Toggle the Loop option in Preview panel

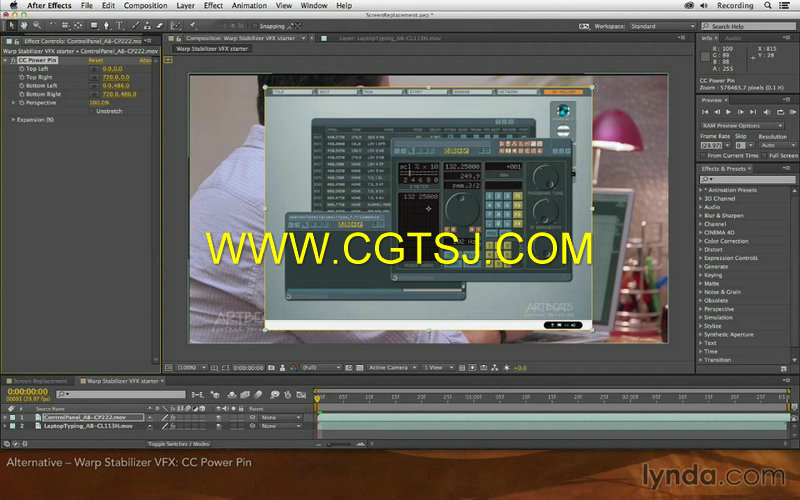[780, 112]
